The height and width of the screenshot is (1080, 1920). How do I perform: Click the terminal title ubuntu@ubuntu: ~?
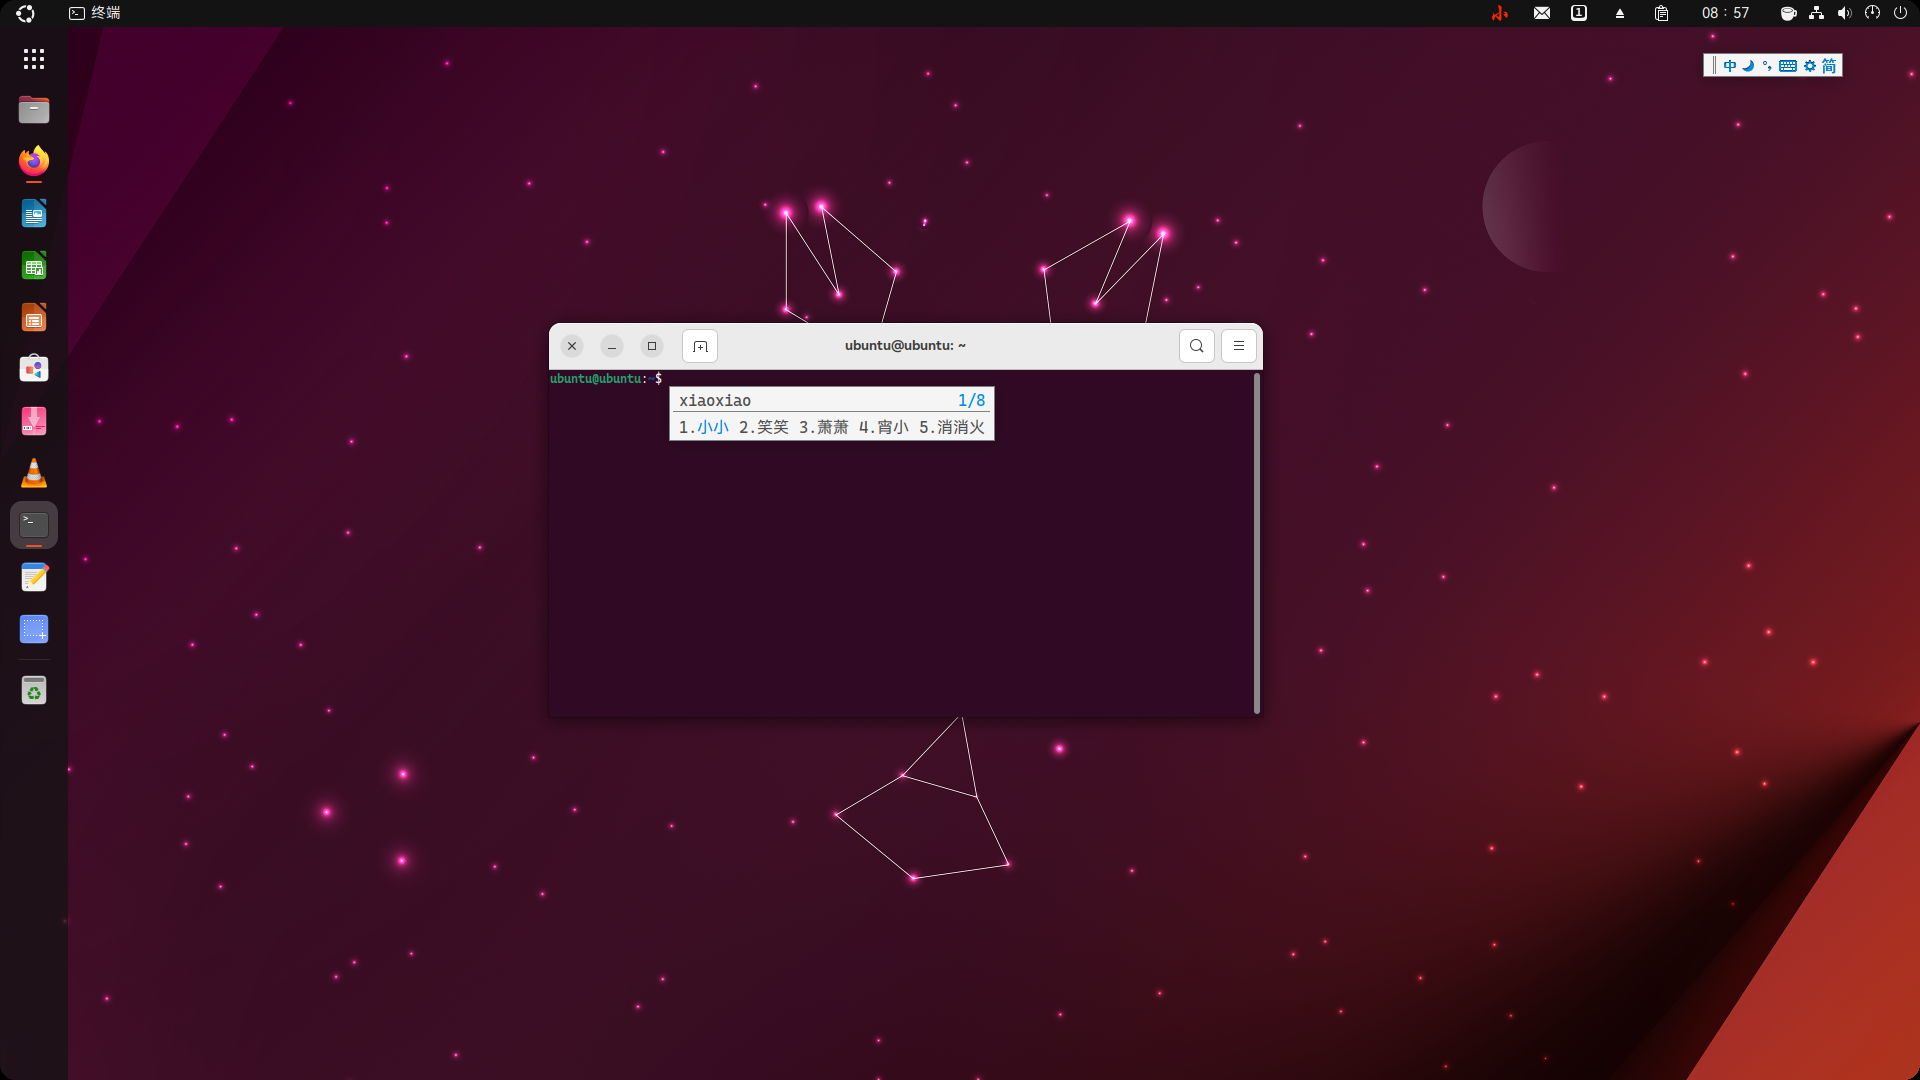[x=905, y=345]
